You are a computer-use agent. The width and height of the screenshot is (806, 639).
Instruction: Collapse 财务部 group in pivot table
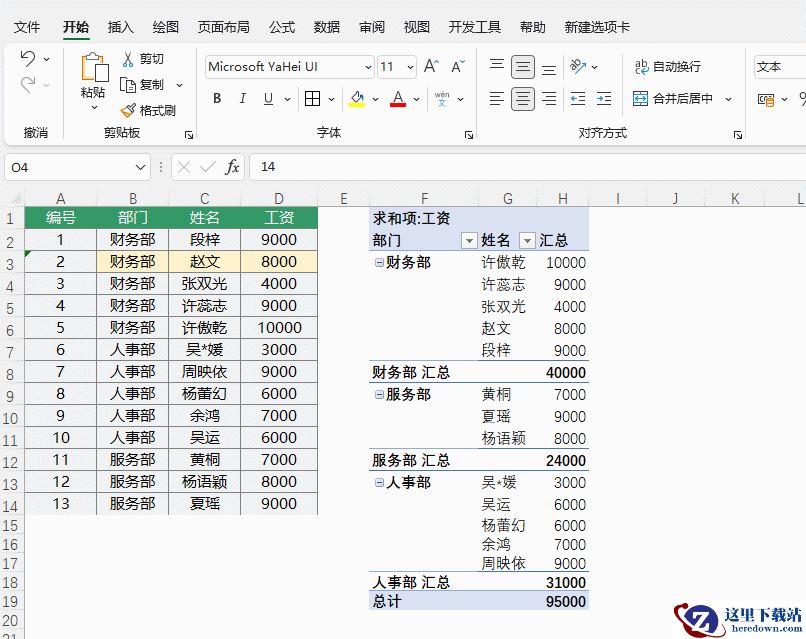379,263
